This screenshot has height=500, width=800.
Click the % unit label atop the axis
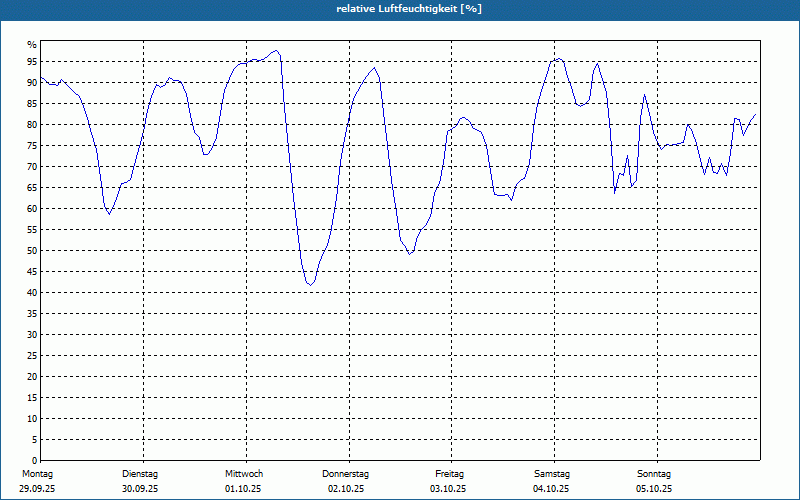(32, 45)
